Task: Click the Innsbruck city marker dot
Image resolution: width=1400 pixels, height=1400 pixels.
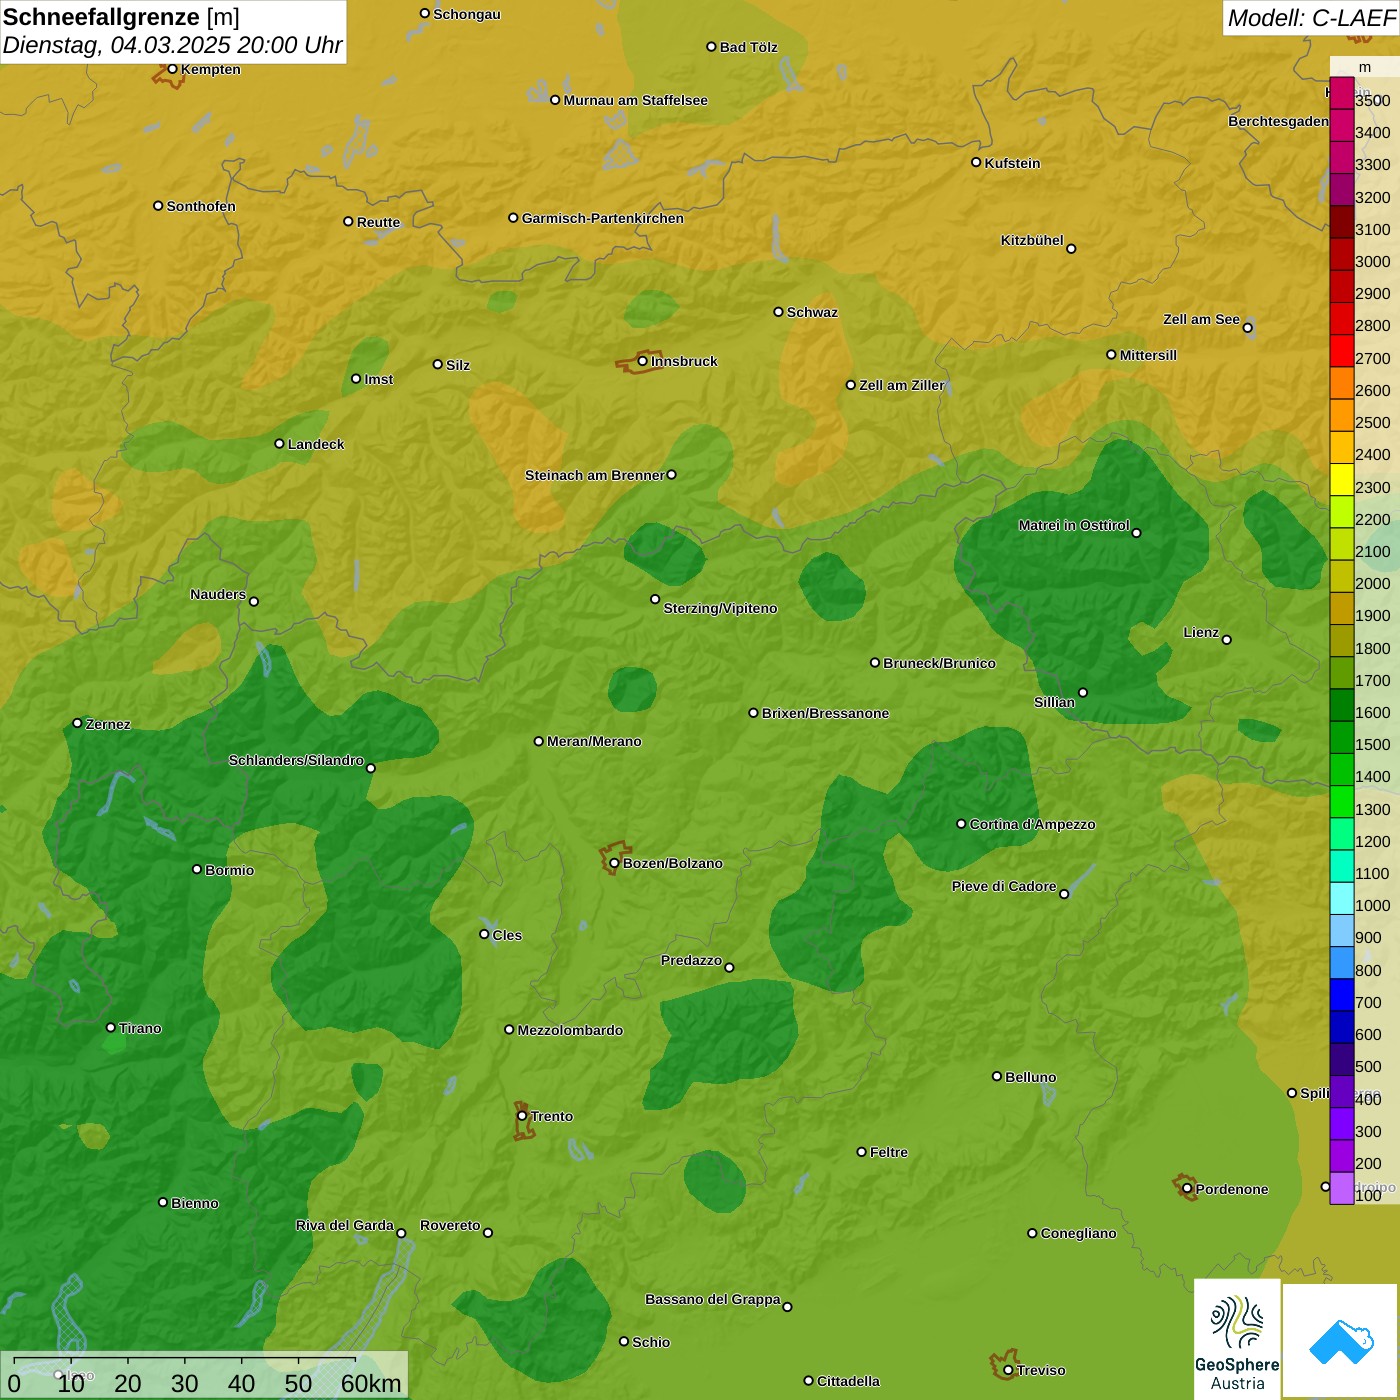Action: 642,361
